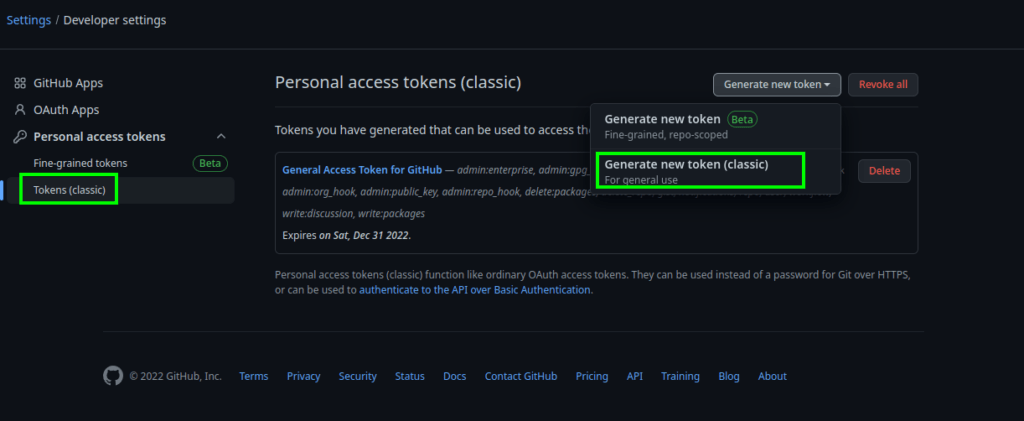The width and height of the screenshot is (1024, 421).
Task: Click the GitHub Apps grid icon
Action: pyautogui.click(x=20, y=84)
